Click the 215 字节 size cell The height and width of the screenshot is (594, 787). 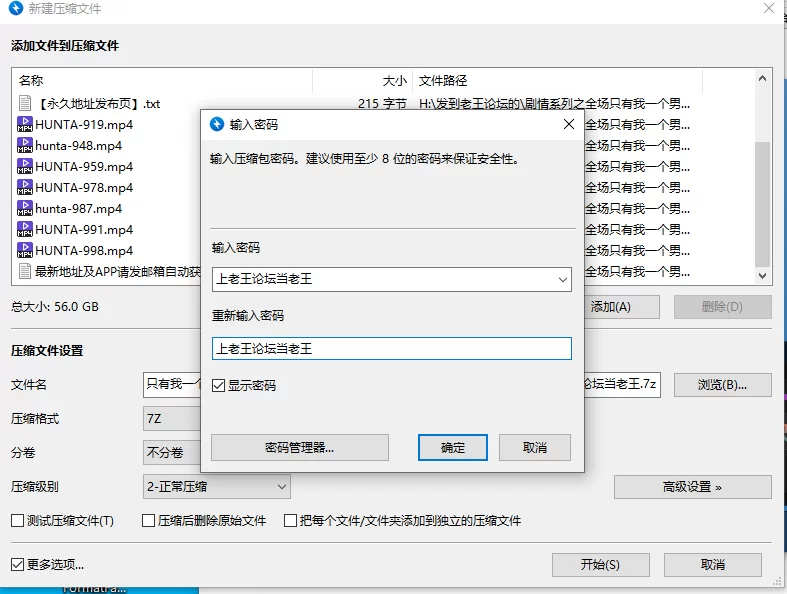coord(382,104)
